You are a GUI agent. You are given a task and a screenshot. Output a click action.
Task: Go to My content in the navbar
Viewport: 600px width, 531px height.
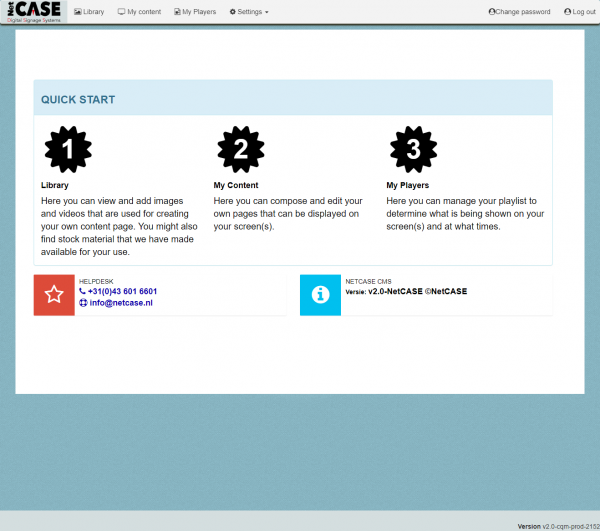139,12
